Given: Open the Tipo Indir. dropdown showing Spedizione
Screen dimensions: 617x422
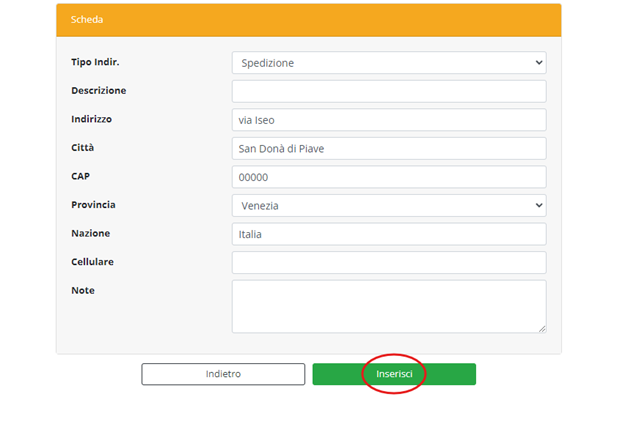Looking at the screenshot, I should pos(388,63).
